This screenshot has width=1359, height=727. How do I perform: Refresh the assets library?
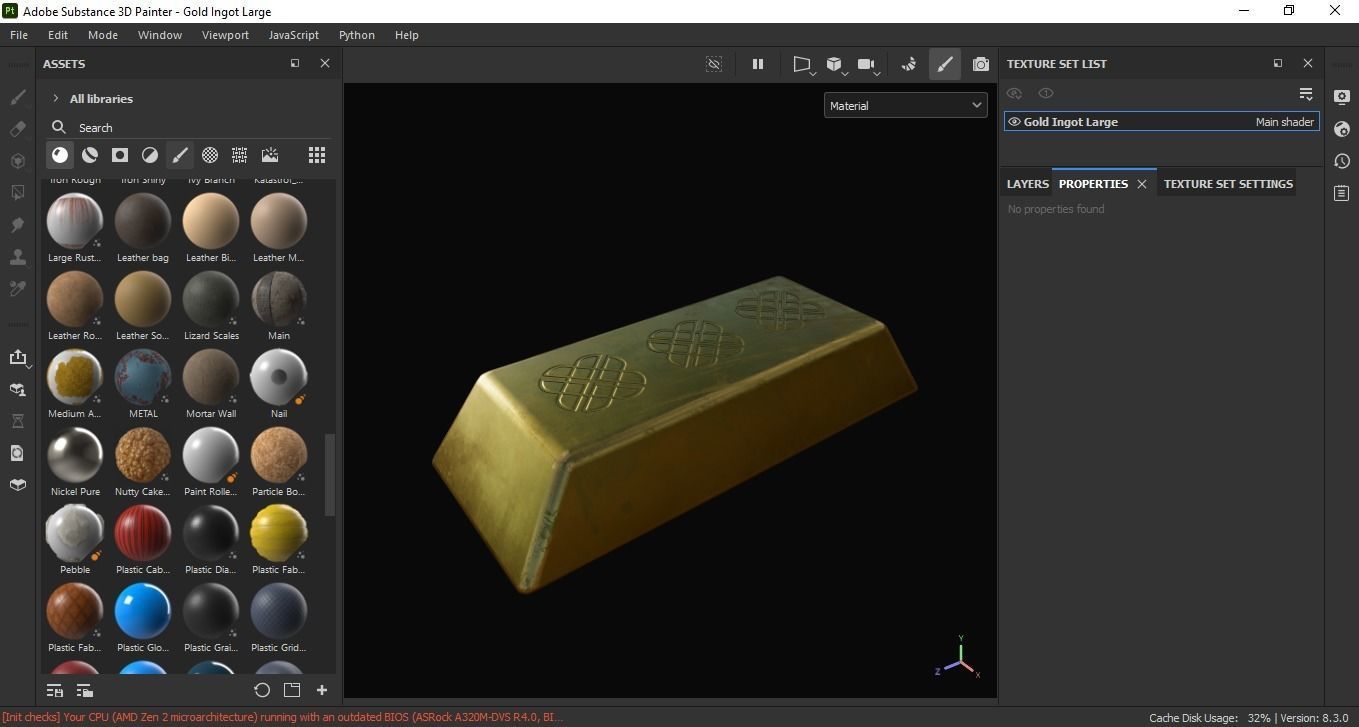point(262,690)
